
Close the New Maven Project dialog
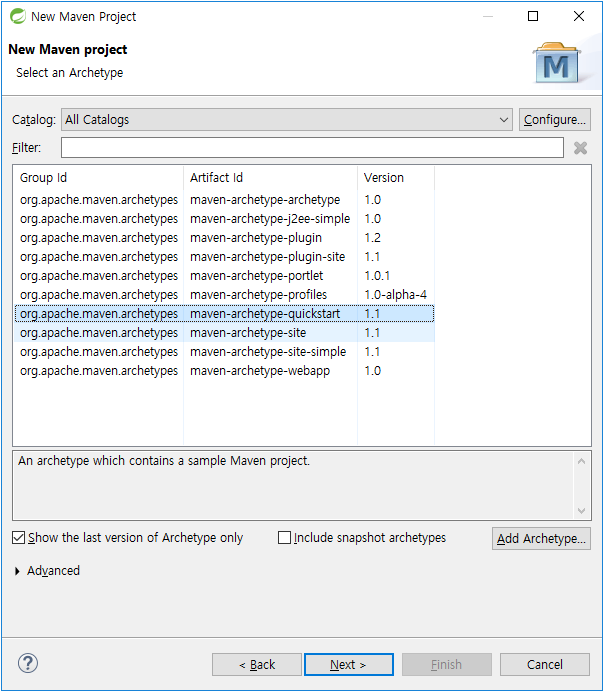pos(579,16)
